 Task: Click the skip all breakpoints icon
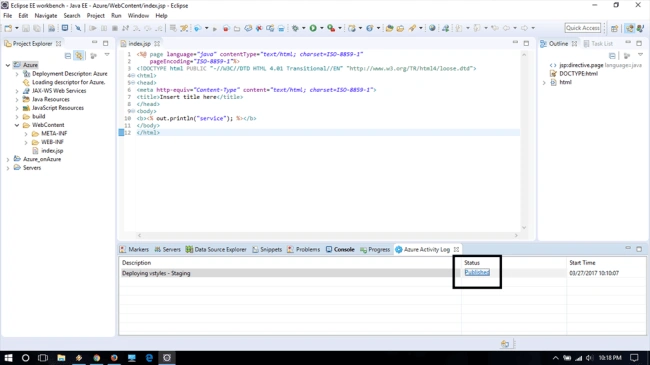click(x=78, y=28)
